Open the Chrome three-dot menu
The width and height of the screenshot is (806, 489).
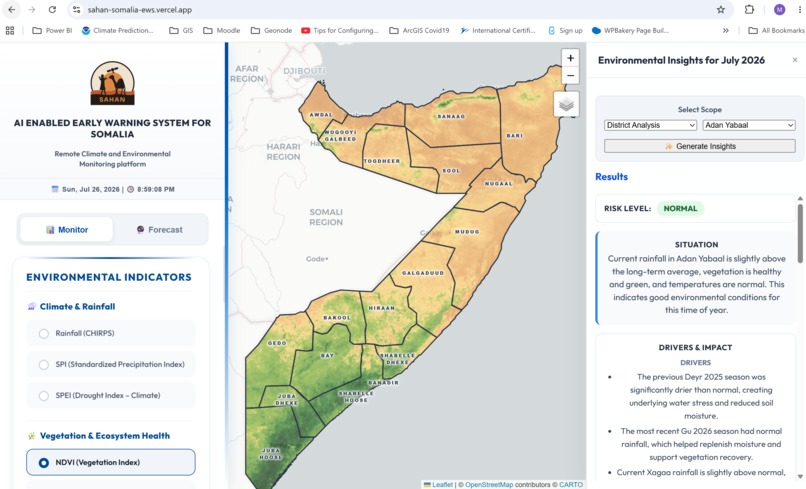pos(800,9)
